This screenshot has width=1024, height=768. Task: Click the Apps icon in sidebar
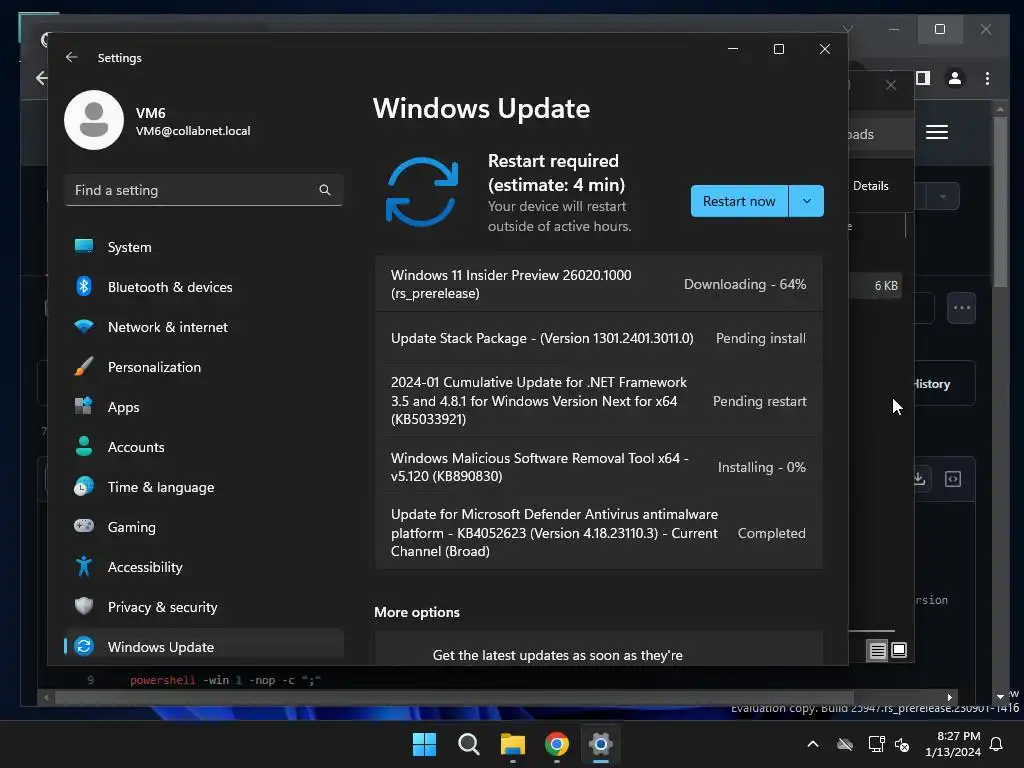[84, 406]
